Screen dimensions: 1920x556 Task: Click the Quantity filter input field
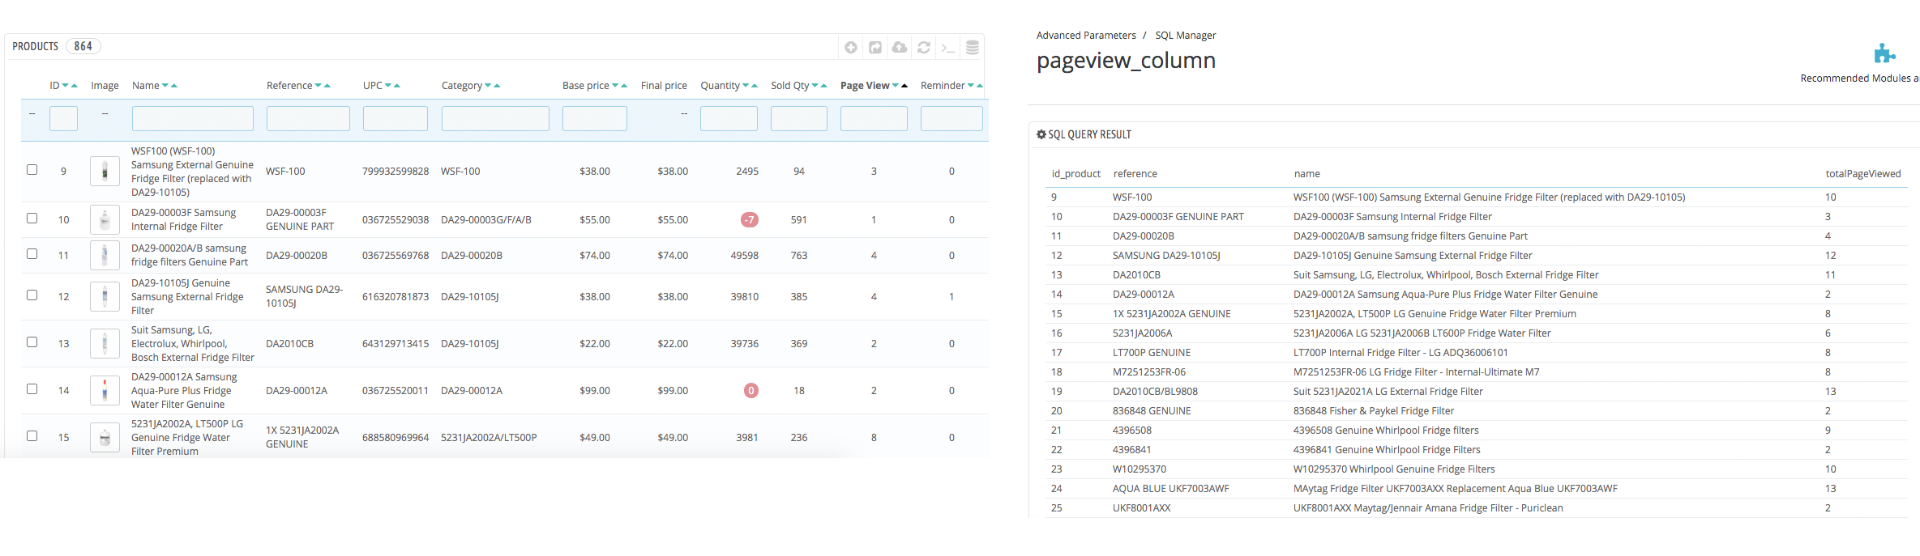coord(729,118)
